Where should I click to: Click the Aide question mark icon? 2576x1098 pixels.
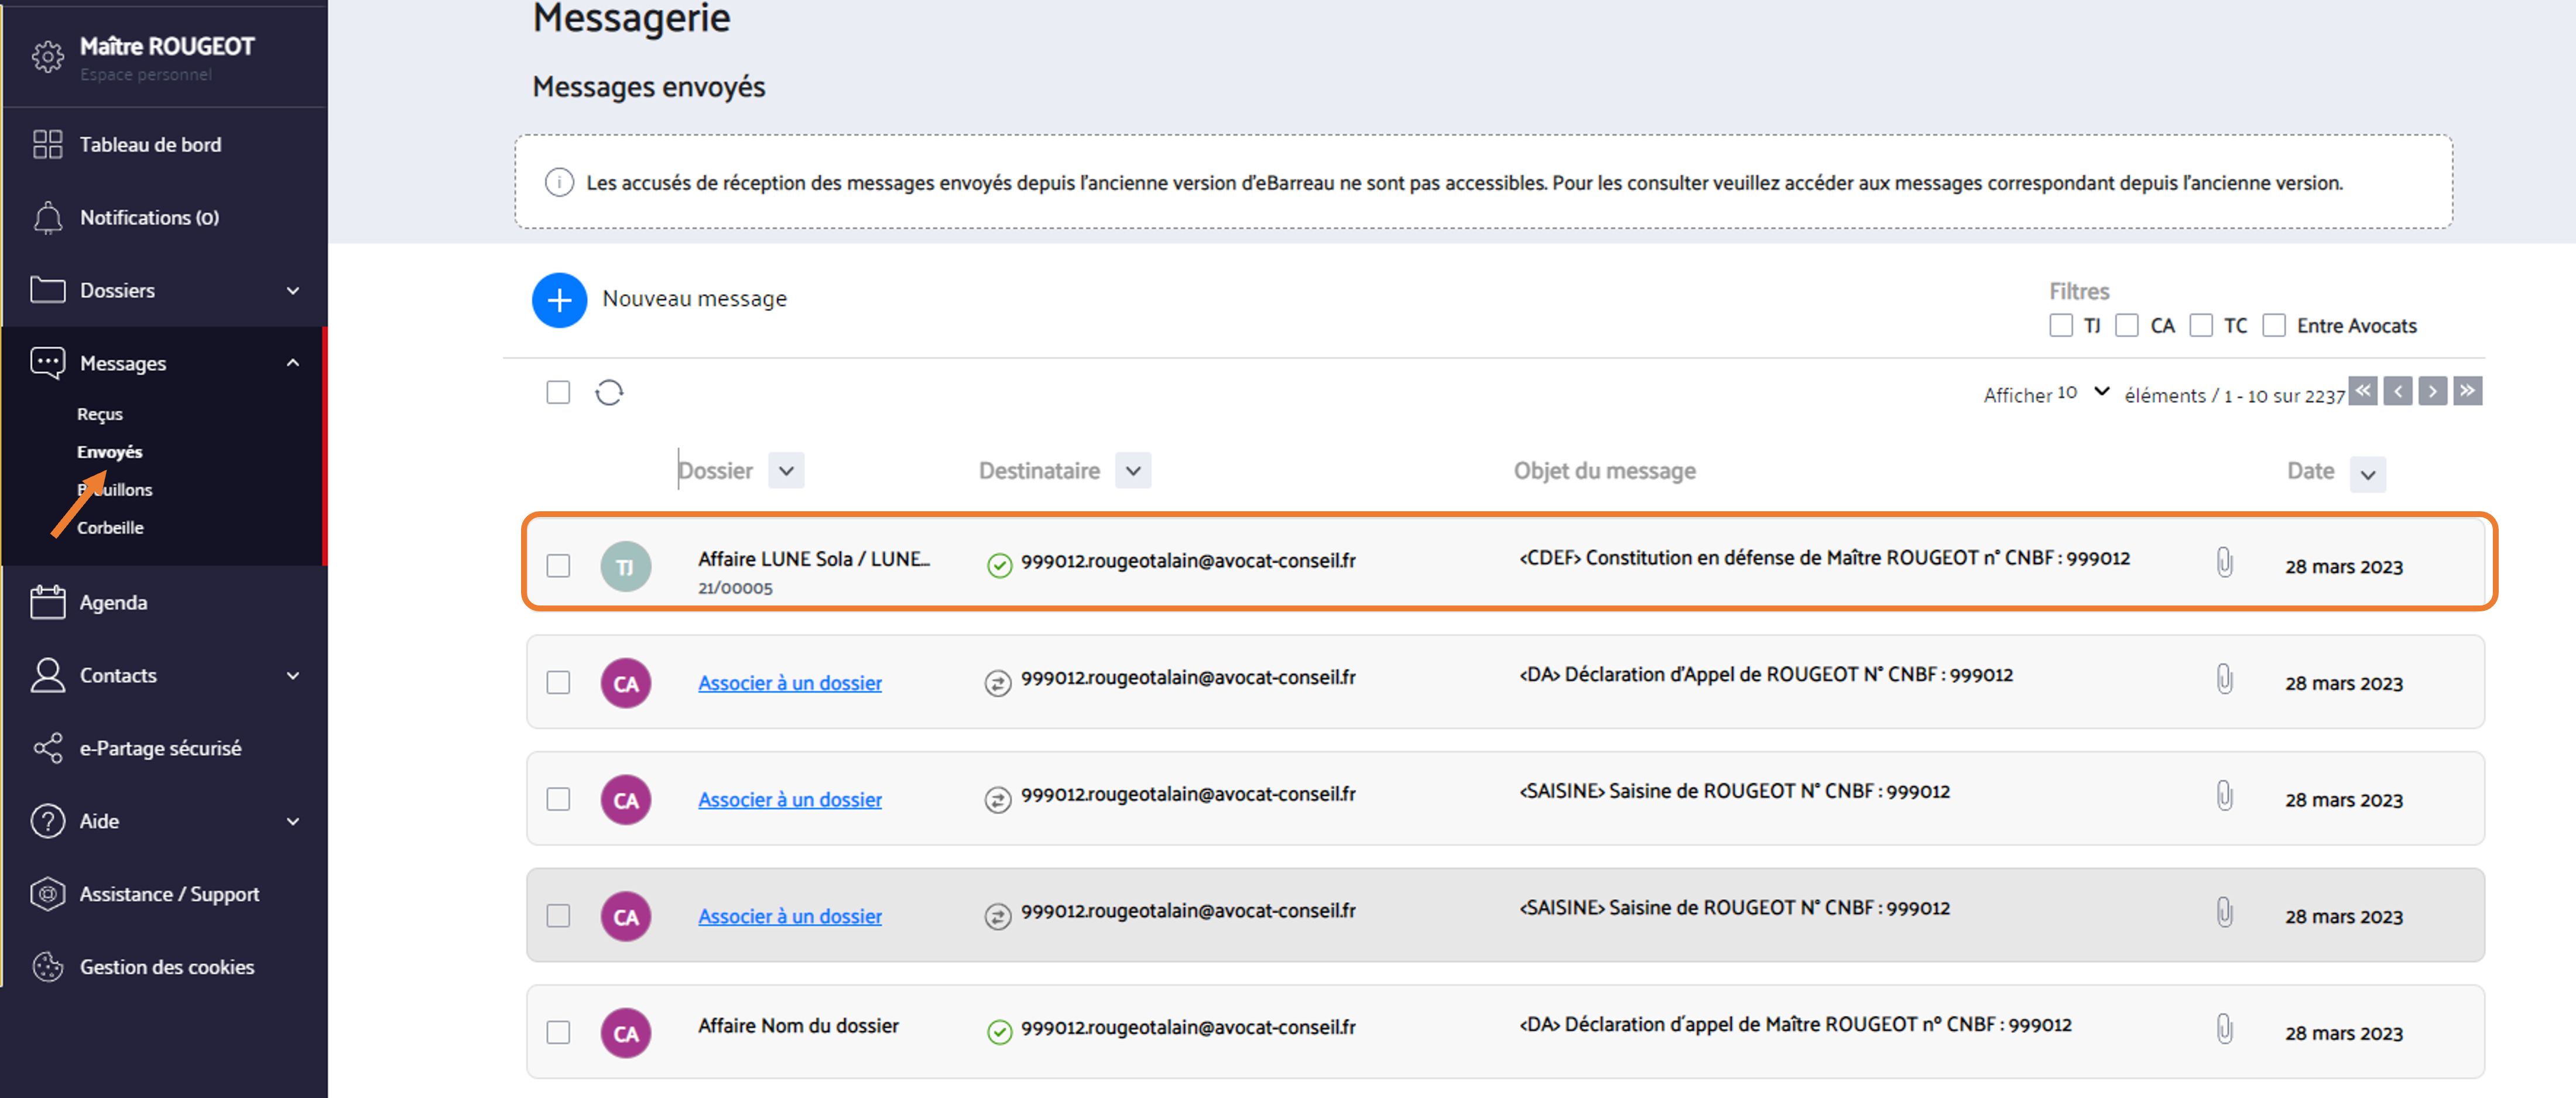47,821
